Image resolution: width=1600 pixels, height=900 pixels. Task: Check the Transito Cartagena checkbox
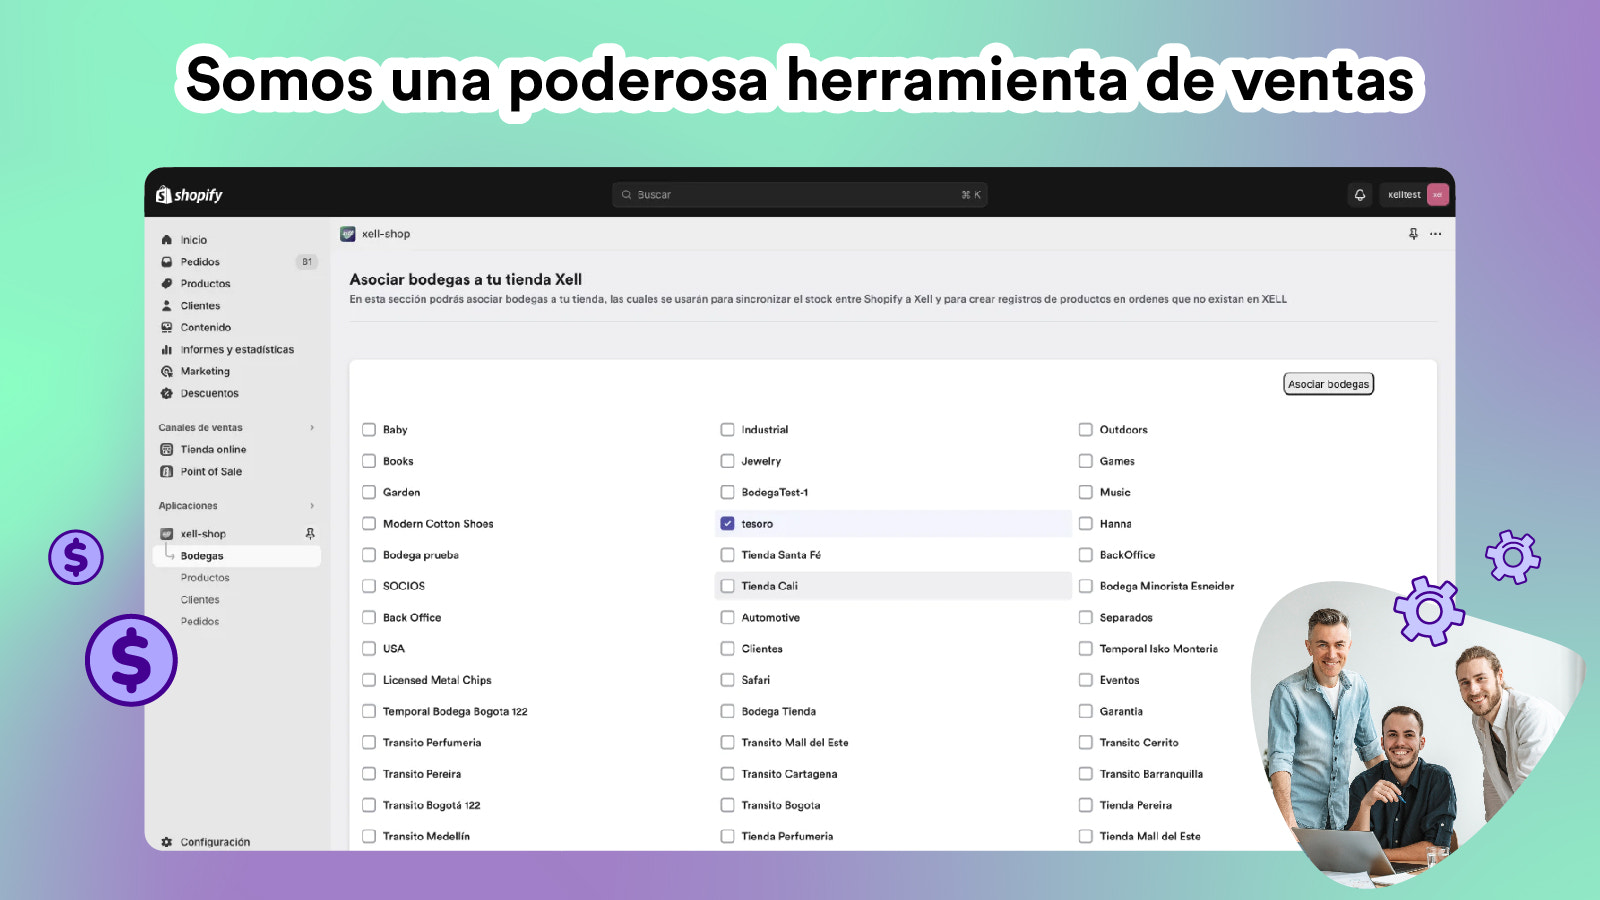point(727,774)
